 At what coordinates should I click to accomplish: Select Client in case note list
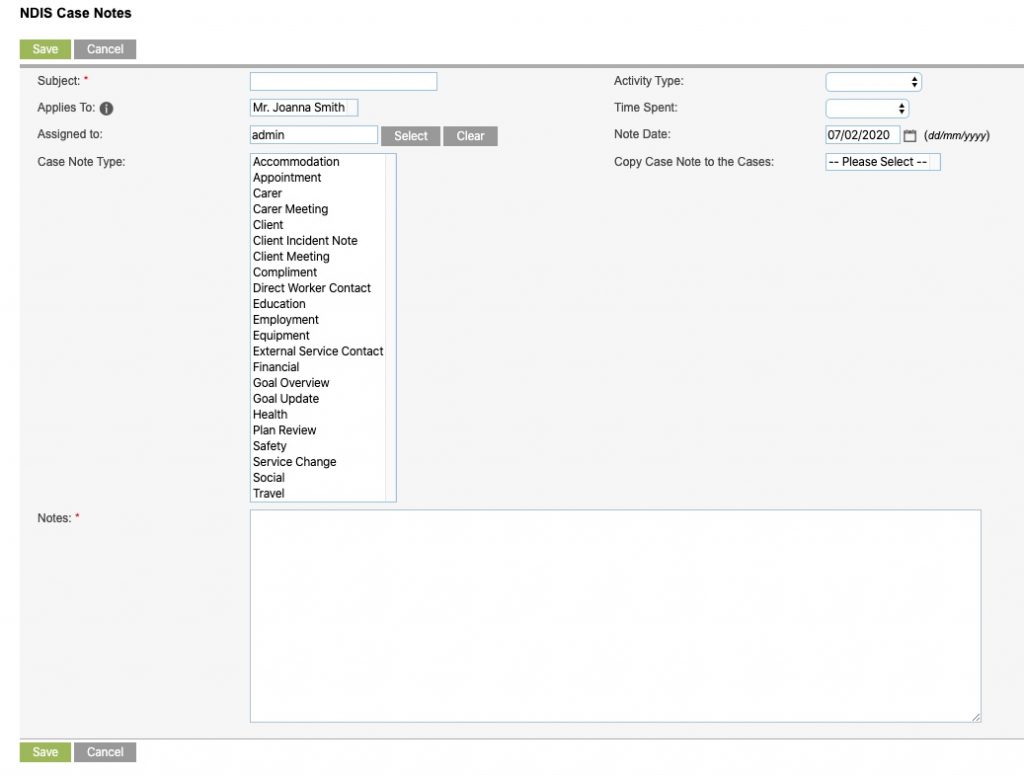click(x=318, y=225)
